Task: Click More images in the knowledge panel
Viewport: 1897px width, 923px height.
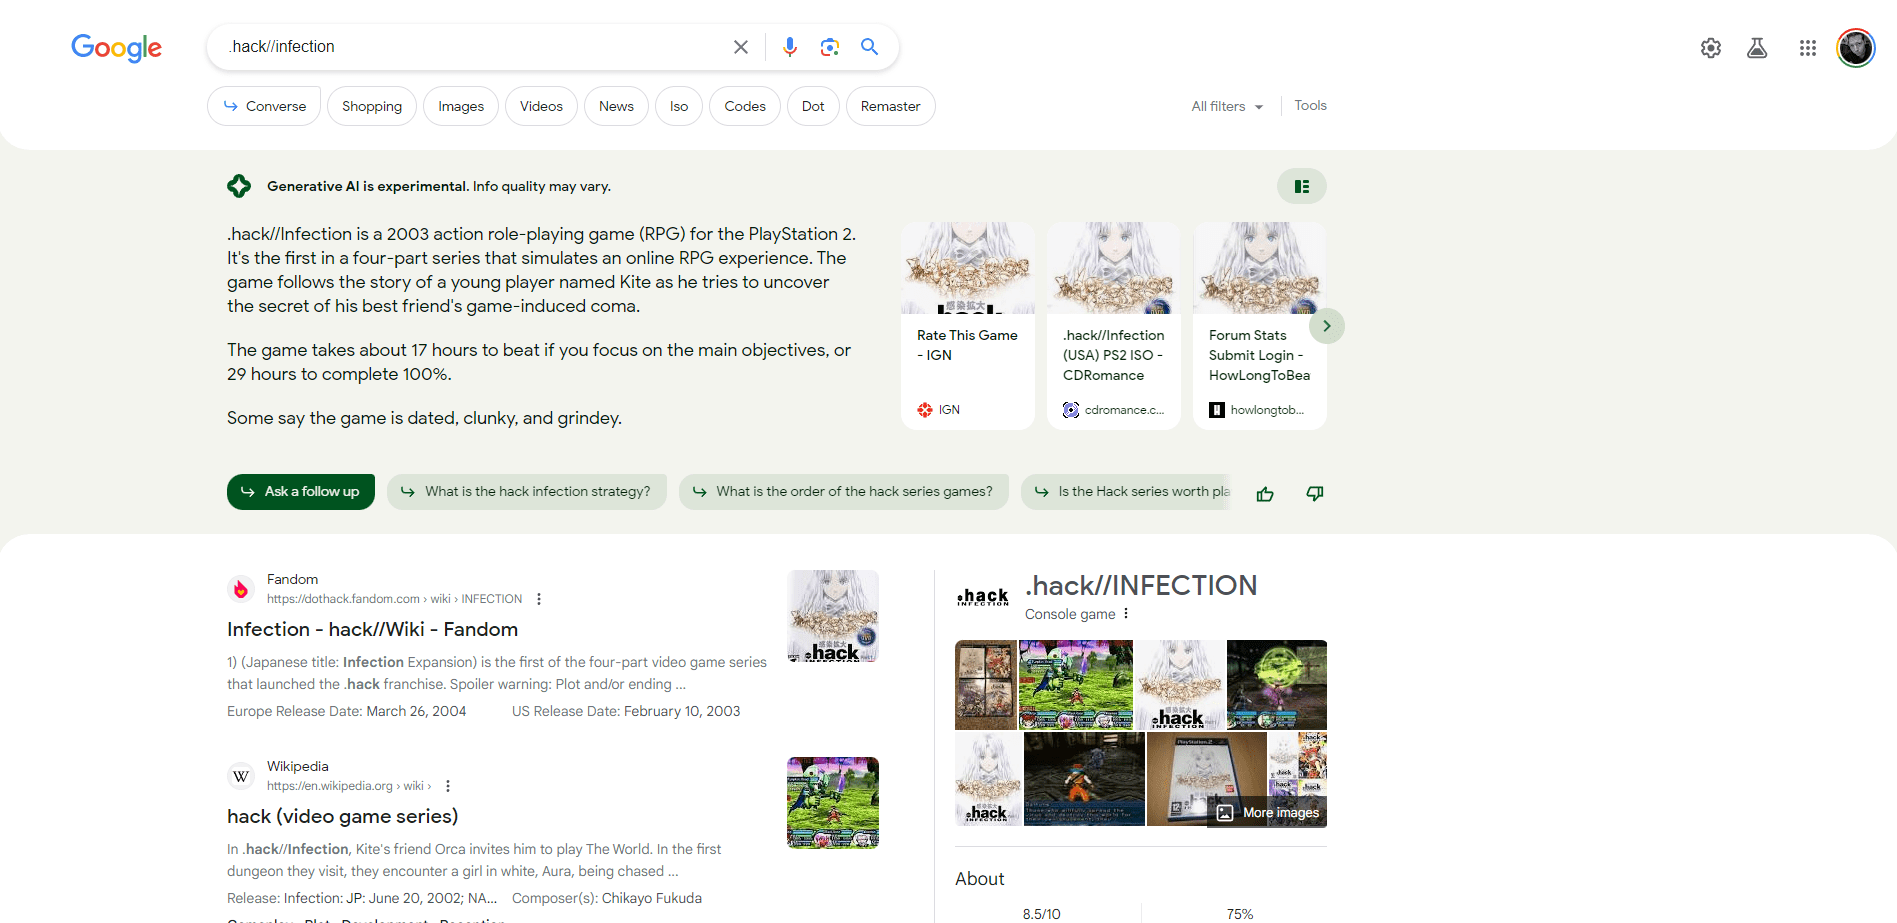Action: tap(1268, 812)
